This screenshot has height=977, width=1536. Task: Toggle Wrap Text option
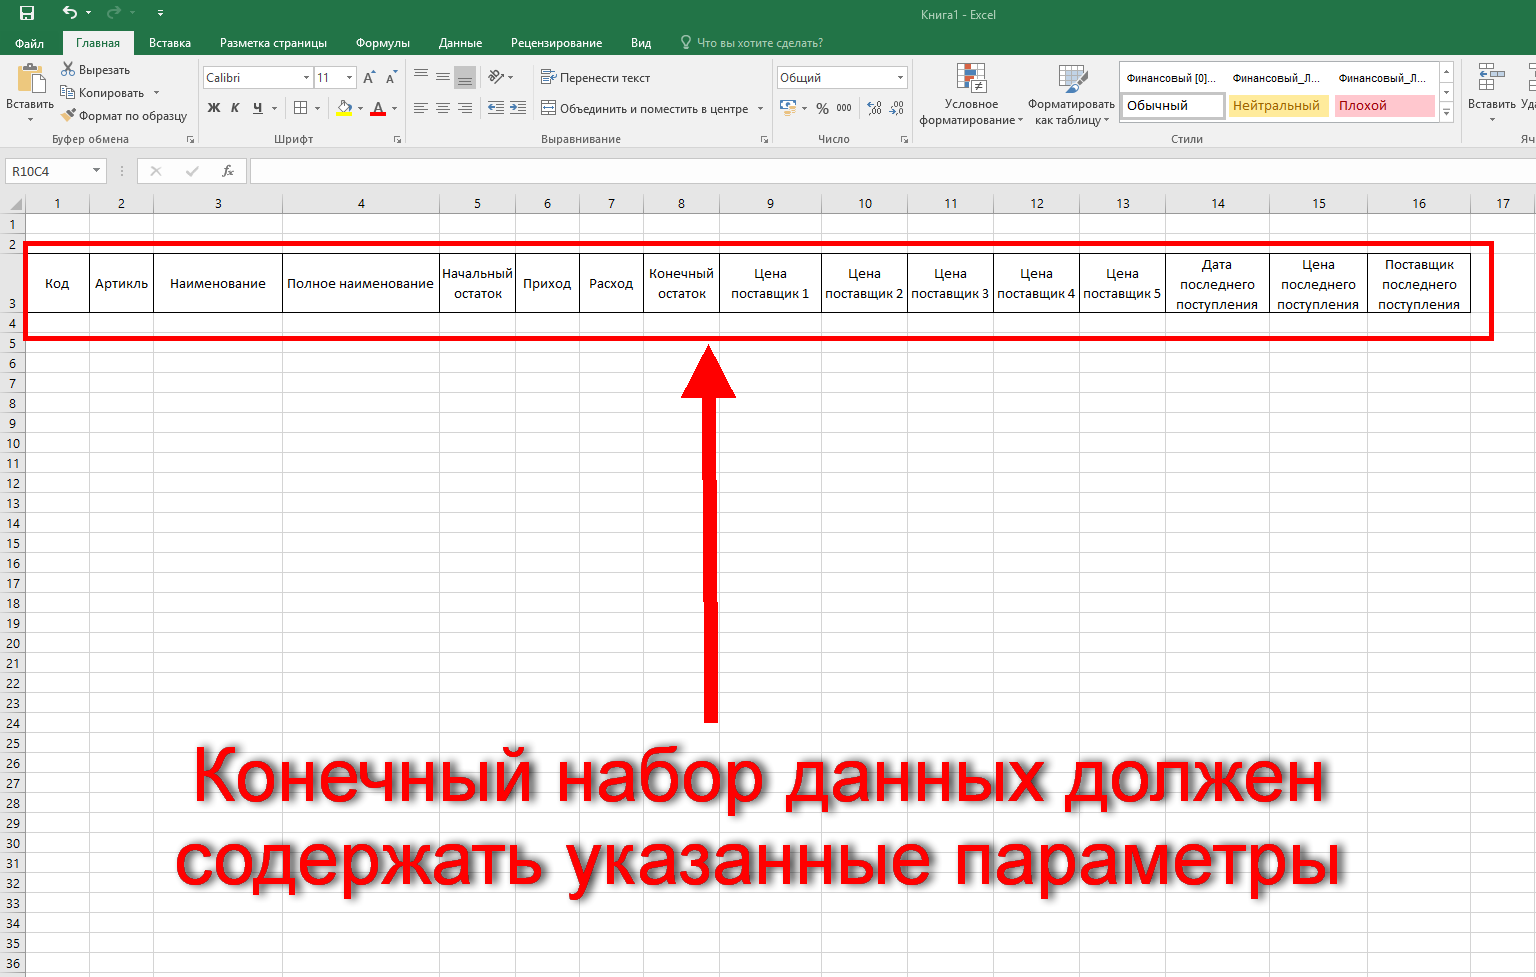(x=596, y=78)
